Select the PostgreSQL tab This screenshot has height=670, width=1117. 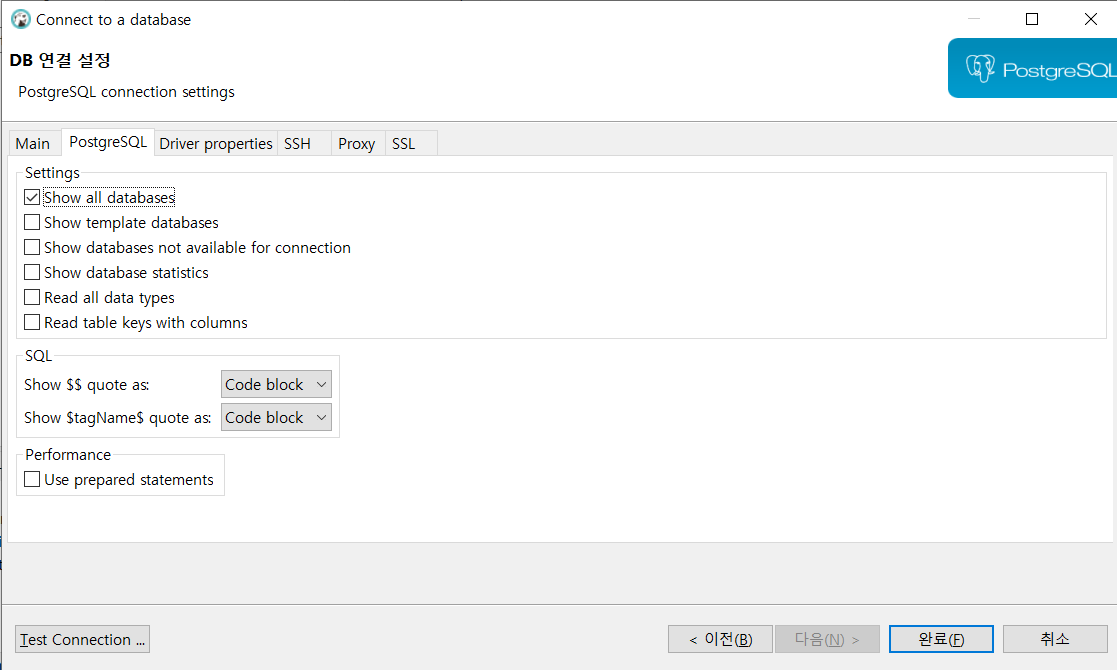tap(108, 142)
